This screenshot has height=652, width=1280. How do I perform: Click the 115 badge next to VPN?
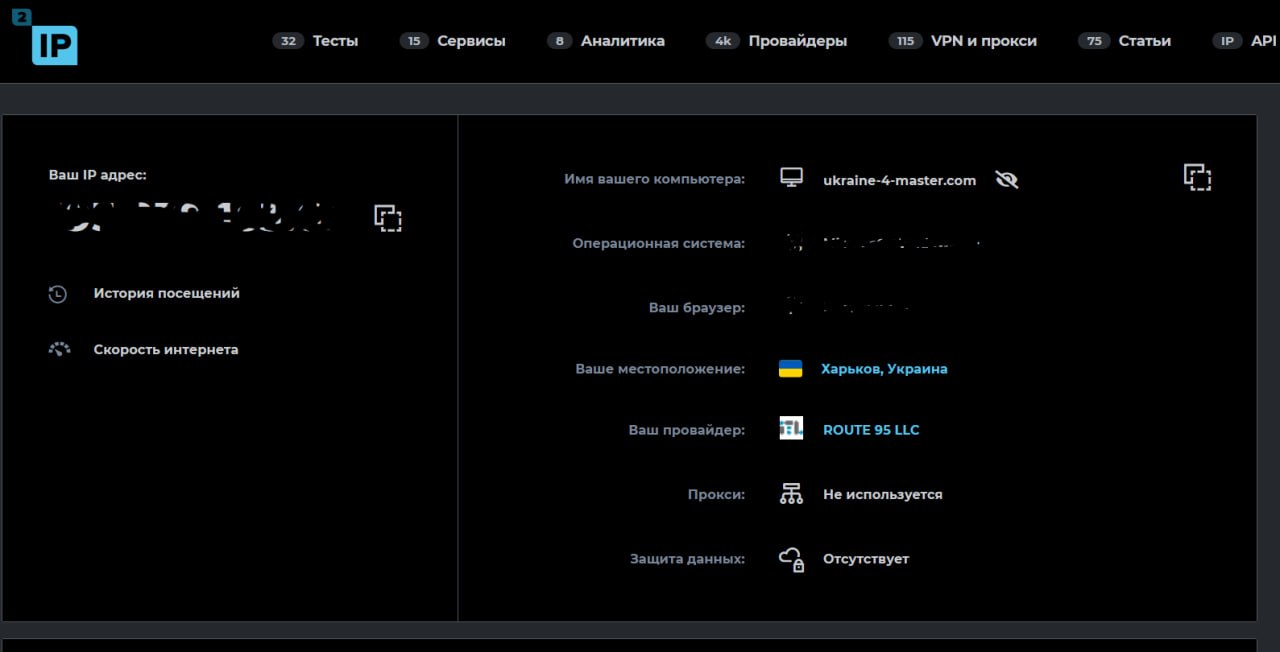(x=905, y=41)
